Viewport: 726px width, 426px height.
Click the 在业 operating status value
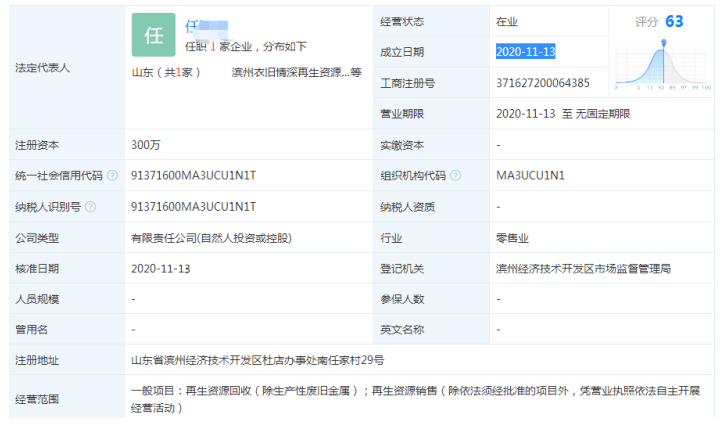click(507, 22)
